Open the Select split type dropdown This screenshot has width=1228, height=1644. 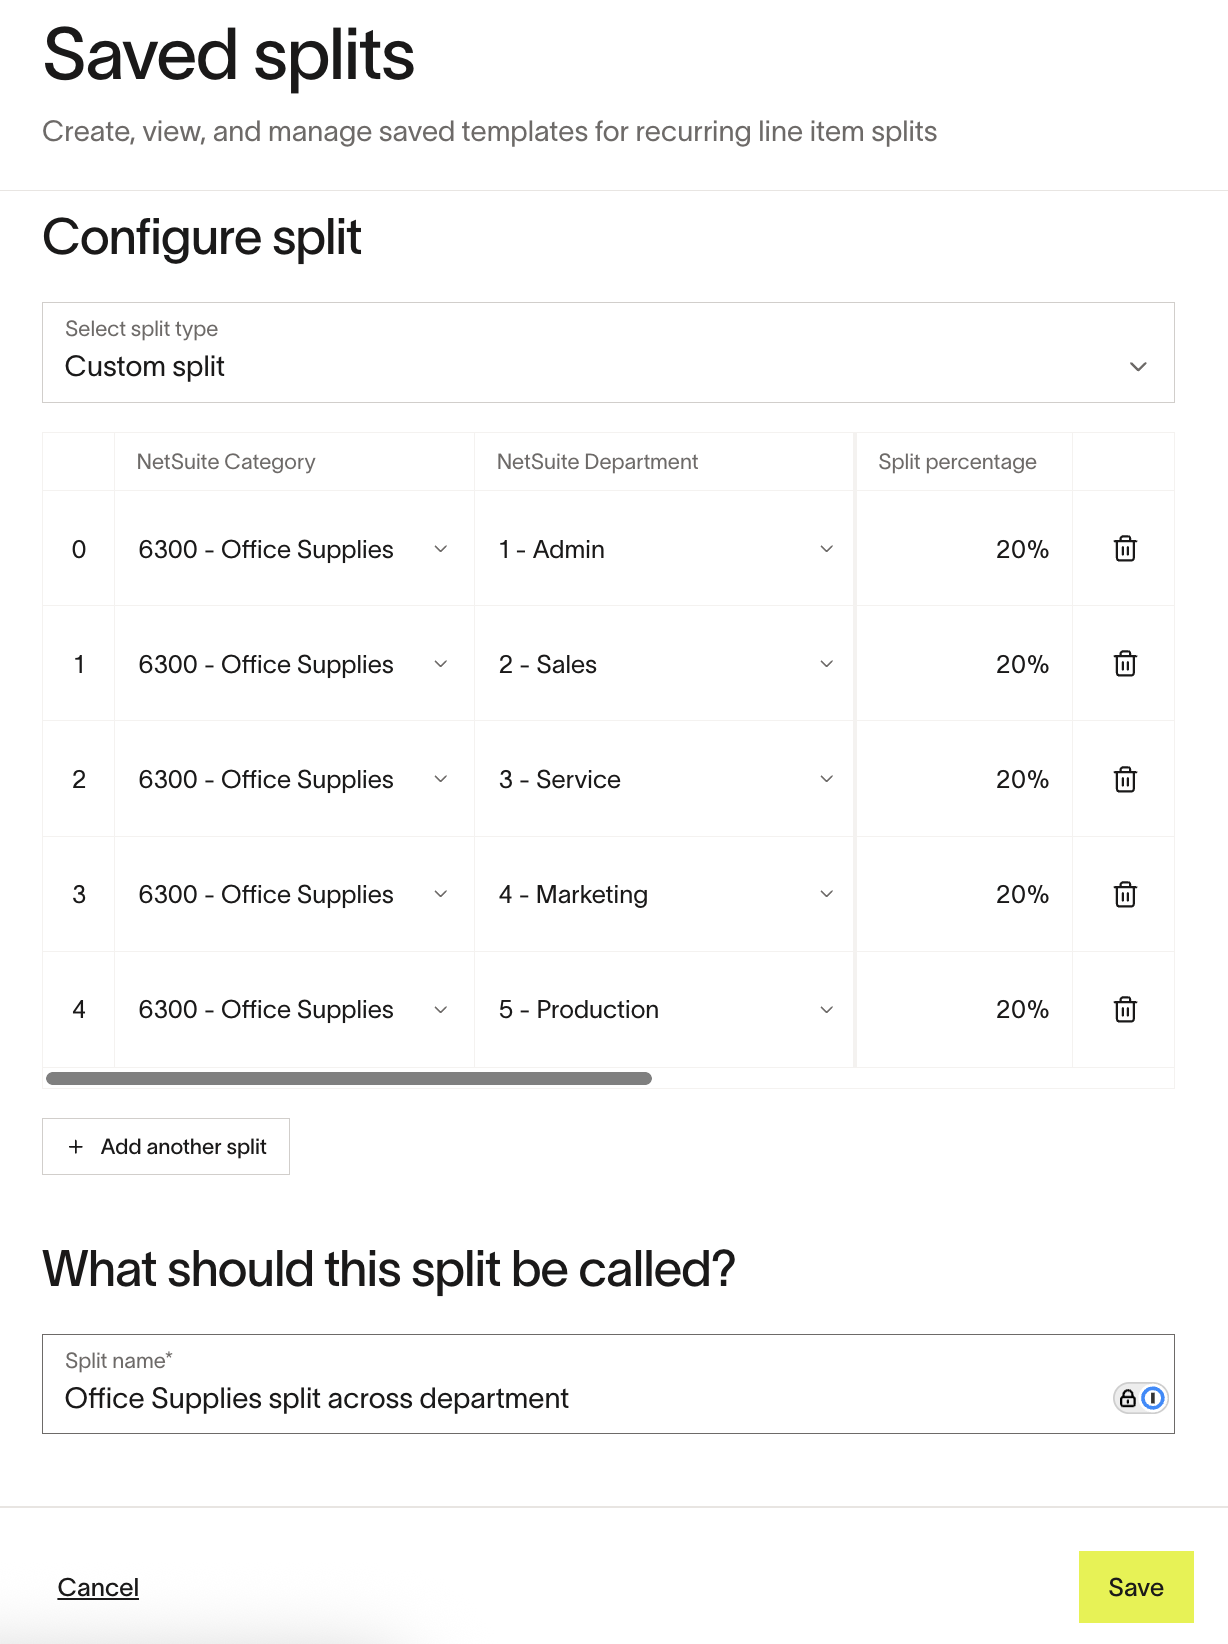[x=608, y=353]
